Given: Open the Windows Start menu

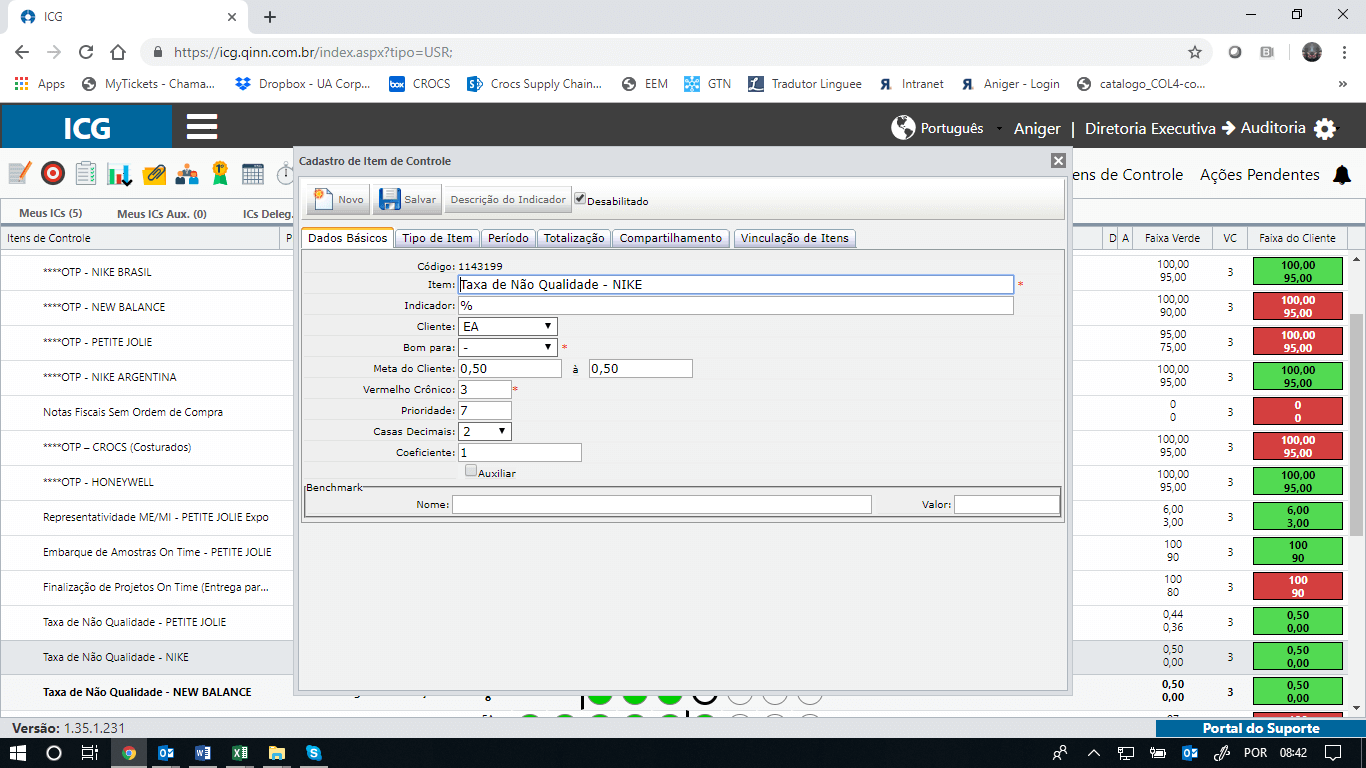Looking at the screenshot, I should (x=18, y=753).
